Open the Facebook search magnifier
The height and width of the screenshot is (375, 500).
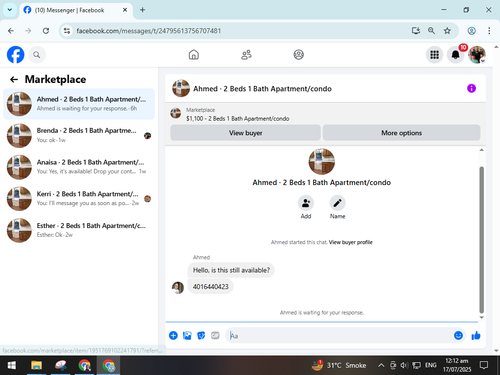[37, 55]
